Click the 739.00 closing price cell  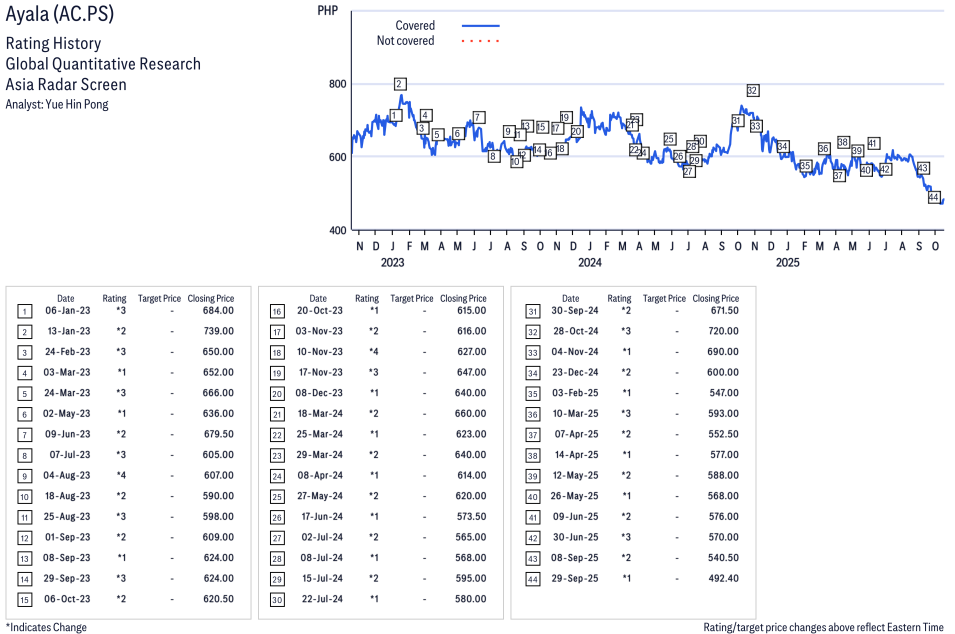(x=217, y=331)
